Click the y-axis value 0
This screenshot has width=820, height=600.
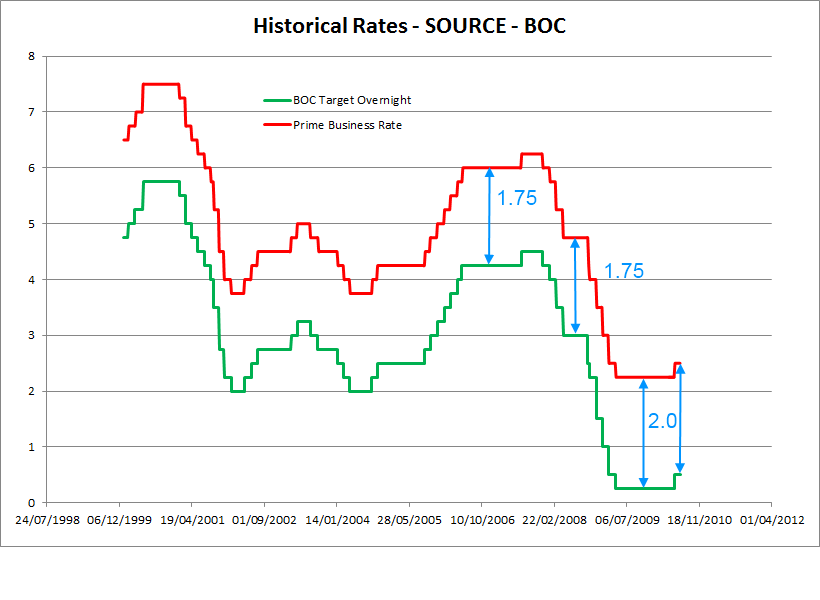click(31, 503)
